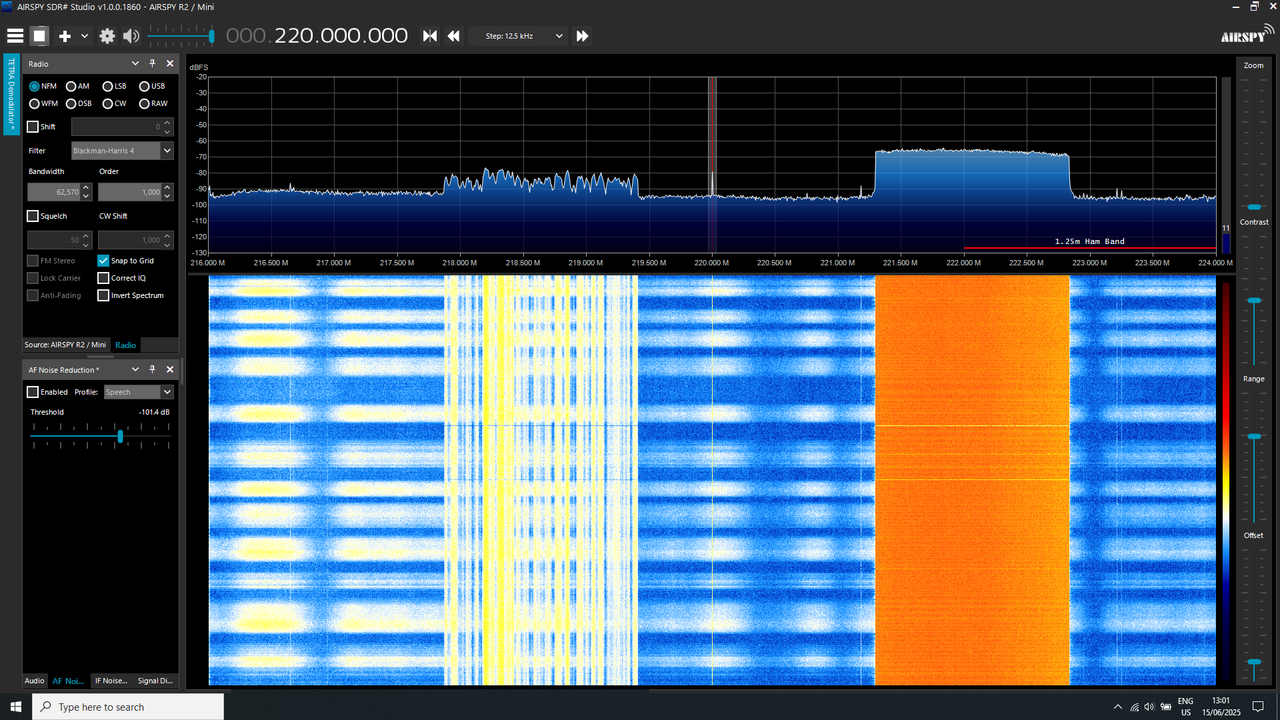Select WFM modulation mode
Image resolution: width=1280 pixels, height=720 pixels.
[x=44, y=103]
